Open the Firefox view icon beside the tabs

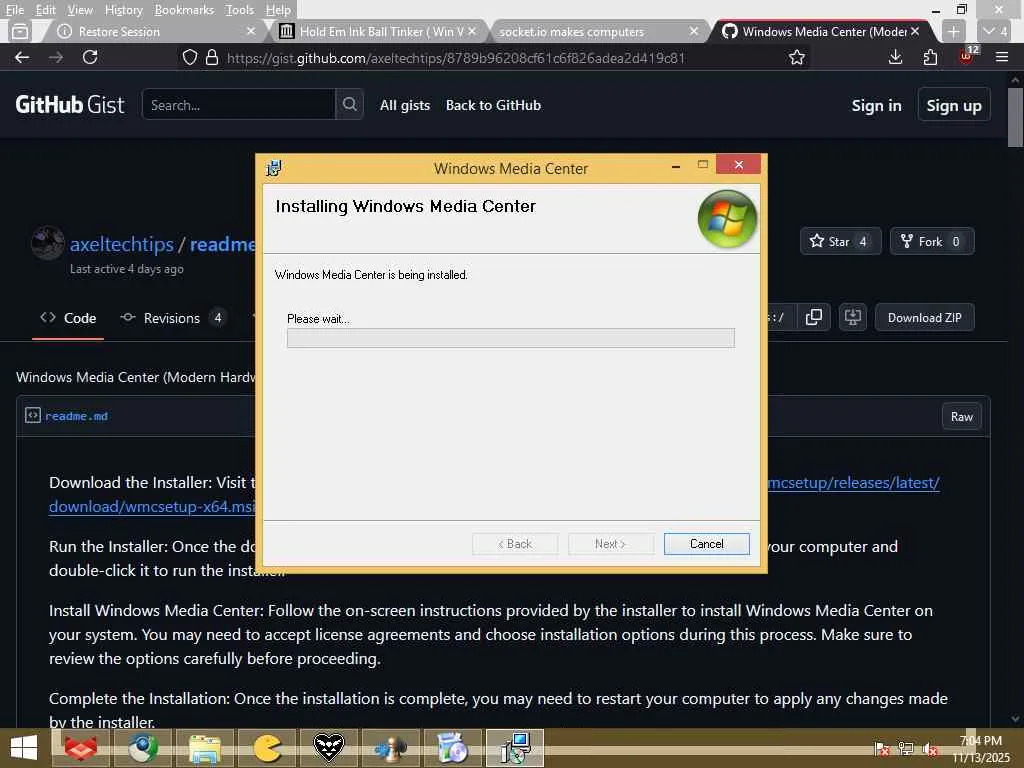(x=20, y=31)
